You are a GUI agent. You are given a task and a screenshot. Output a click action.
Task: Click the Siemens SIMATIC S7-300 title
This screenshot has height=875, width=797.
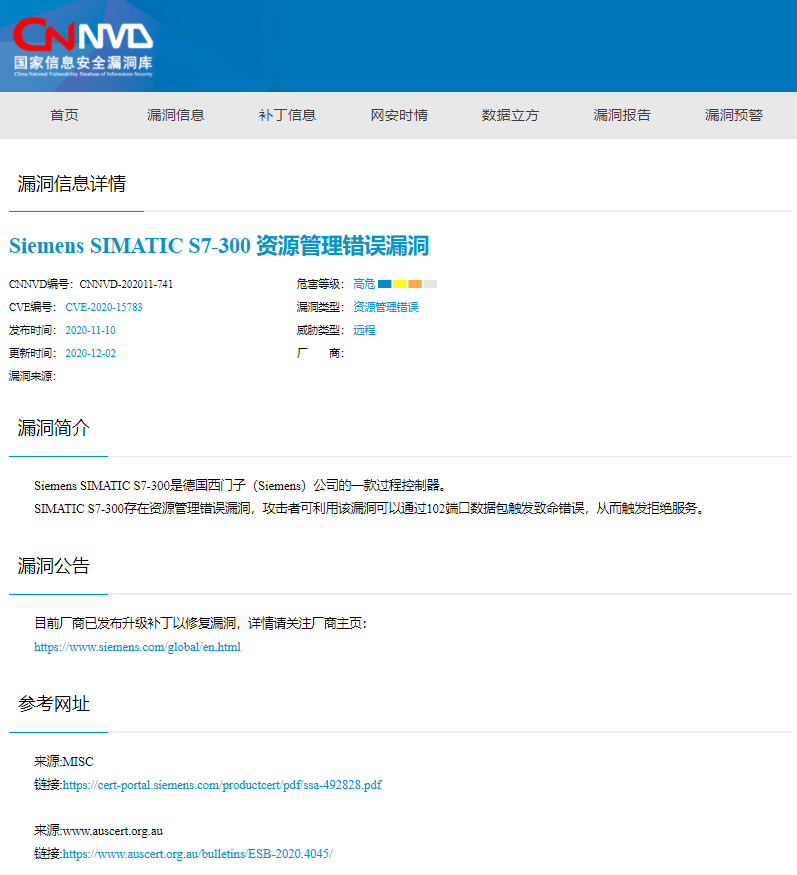(219, 246)
